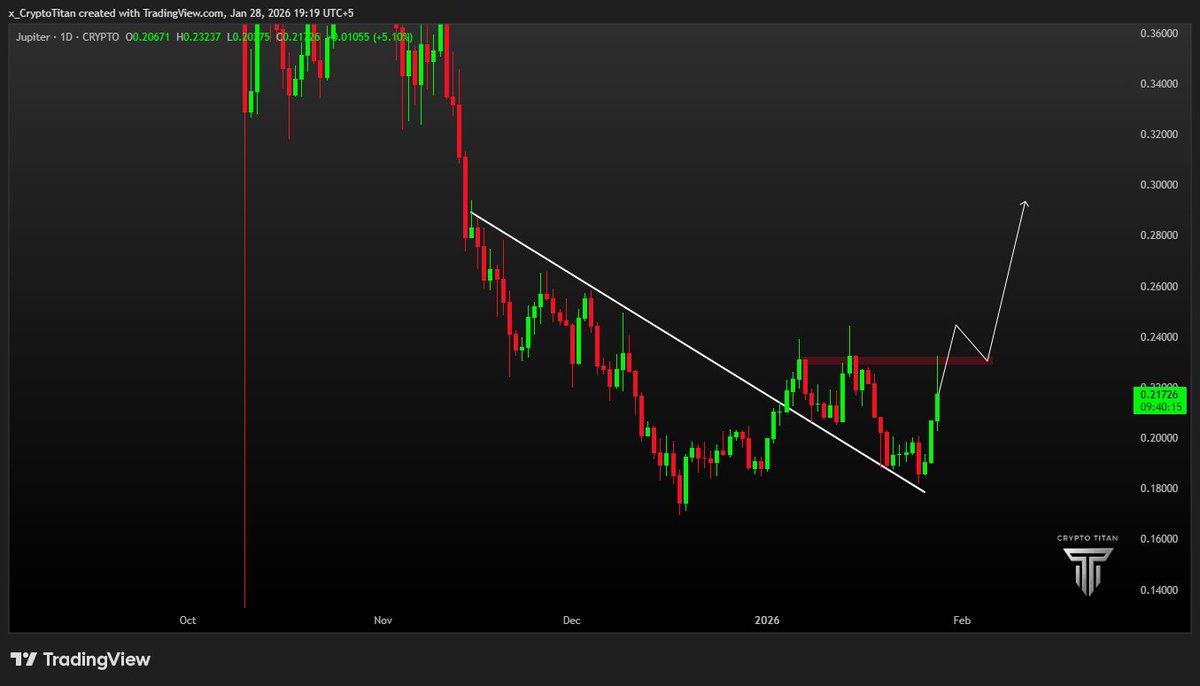Viewport: 1200px width, 686px height.
Task: Click the green current price label
Action: [x=1160, y=396]
